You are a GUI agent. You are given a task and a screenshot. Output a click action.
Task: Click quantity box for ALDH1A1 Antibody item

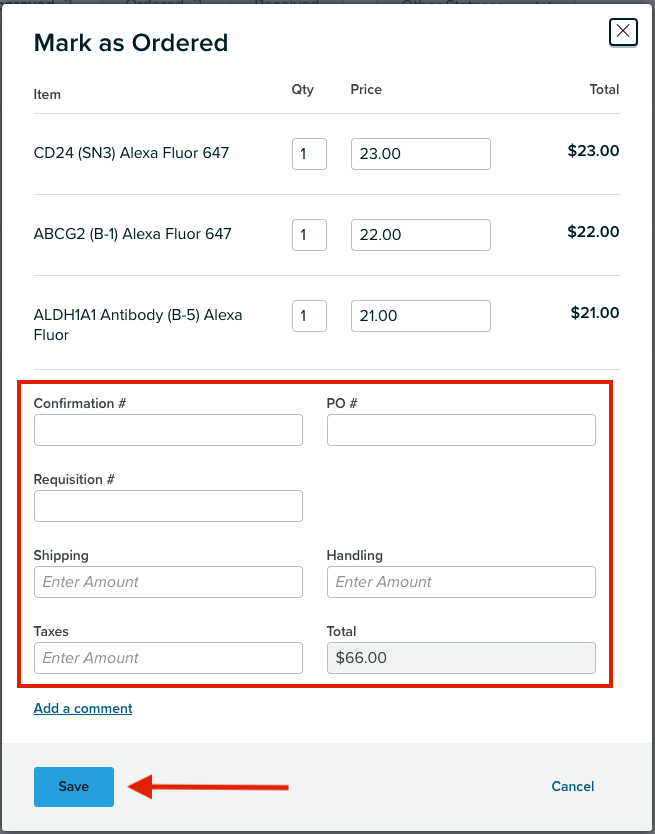tap(309, 316)
